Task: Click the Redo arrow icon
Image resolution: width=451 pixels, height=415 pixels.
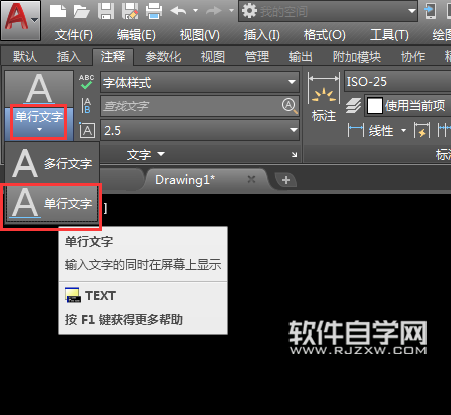Action: pyautogui.click(x=214, y=11)
